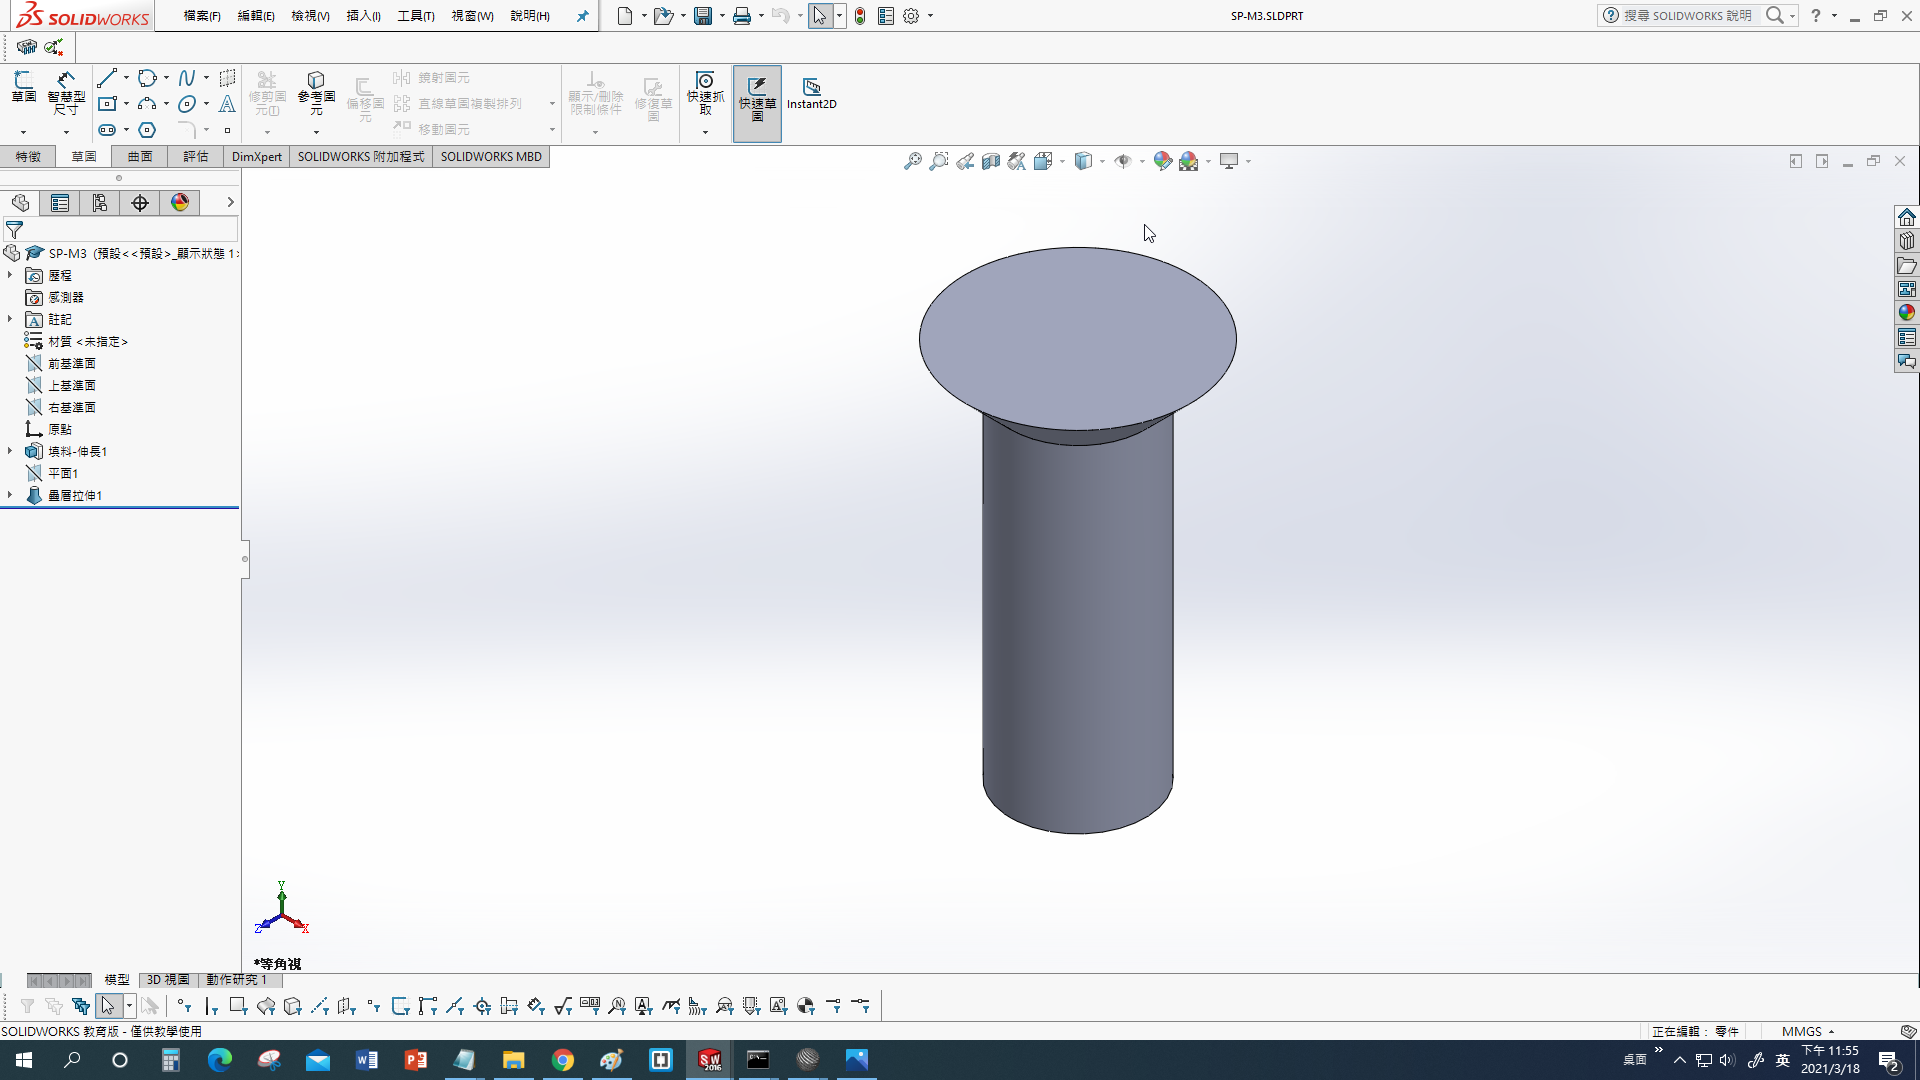Screen dimensions: 1920x1080
Task: Open the 檔案(F) File menu
Action: pyautogui.click(x=202, y=16)
